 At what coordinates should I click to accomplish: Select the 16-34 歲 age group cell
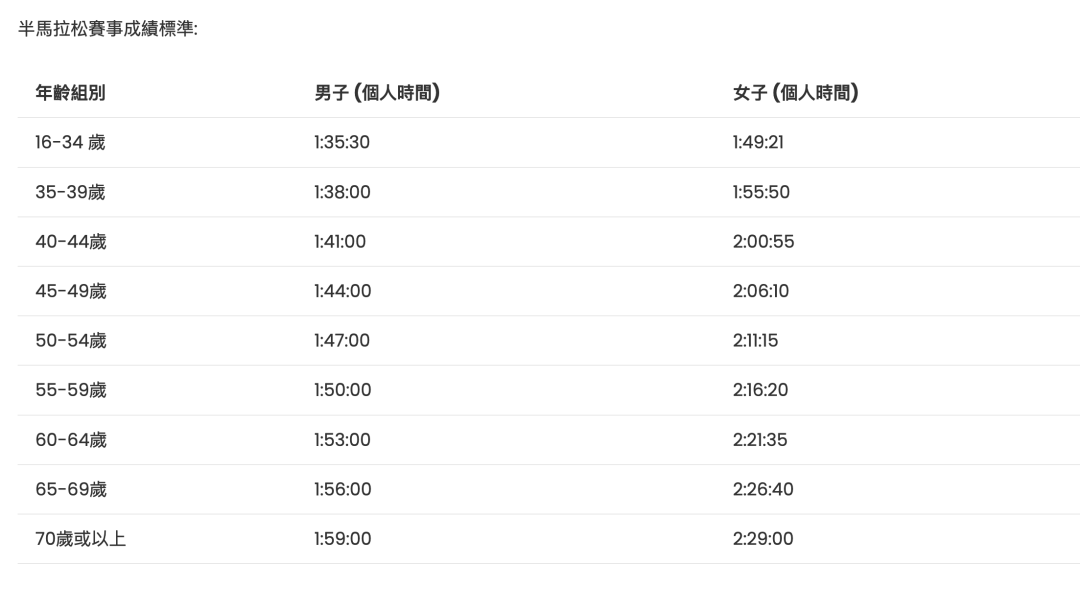[x=70, y=143]
